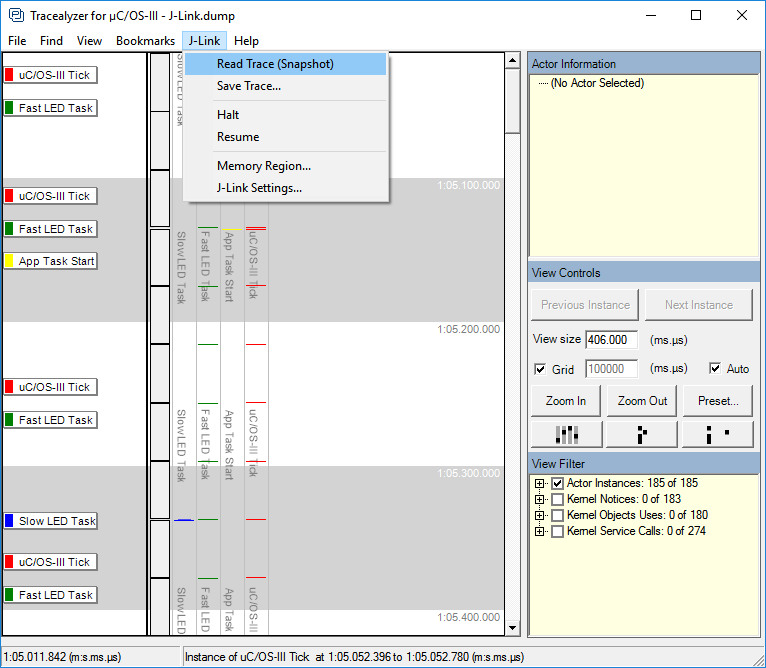766x668 pixels.
Task: Click the View Filter panel header
Action: click(x=644, y=464)
